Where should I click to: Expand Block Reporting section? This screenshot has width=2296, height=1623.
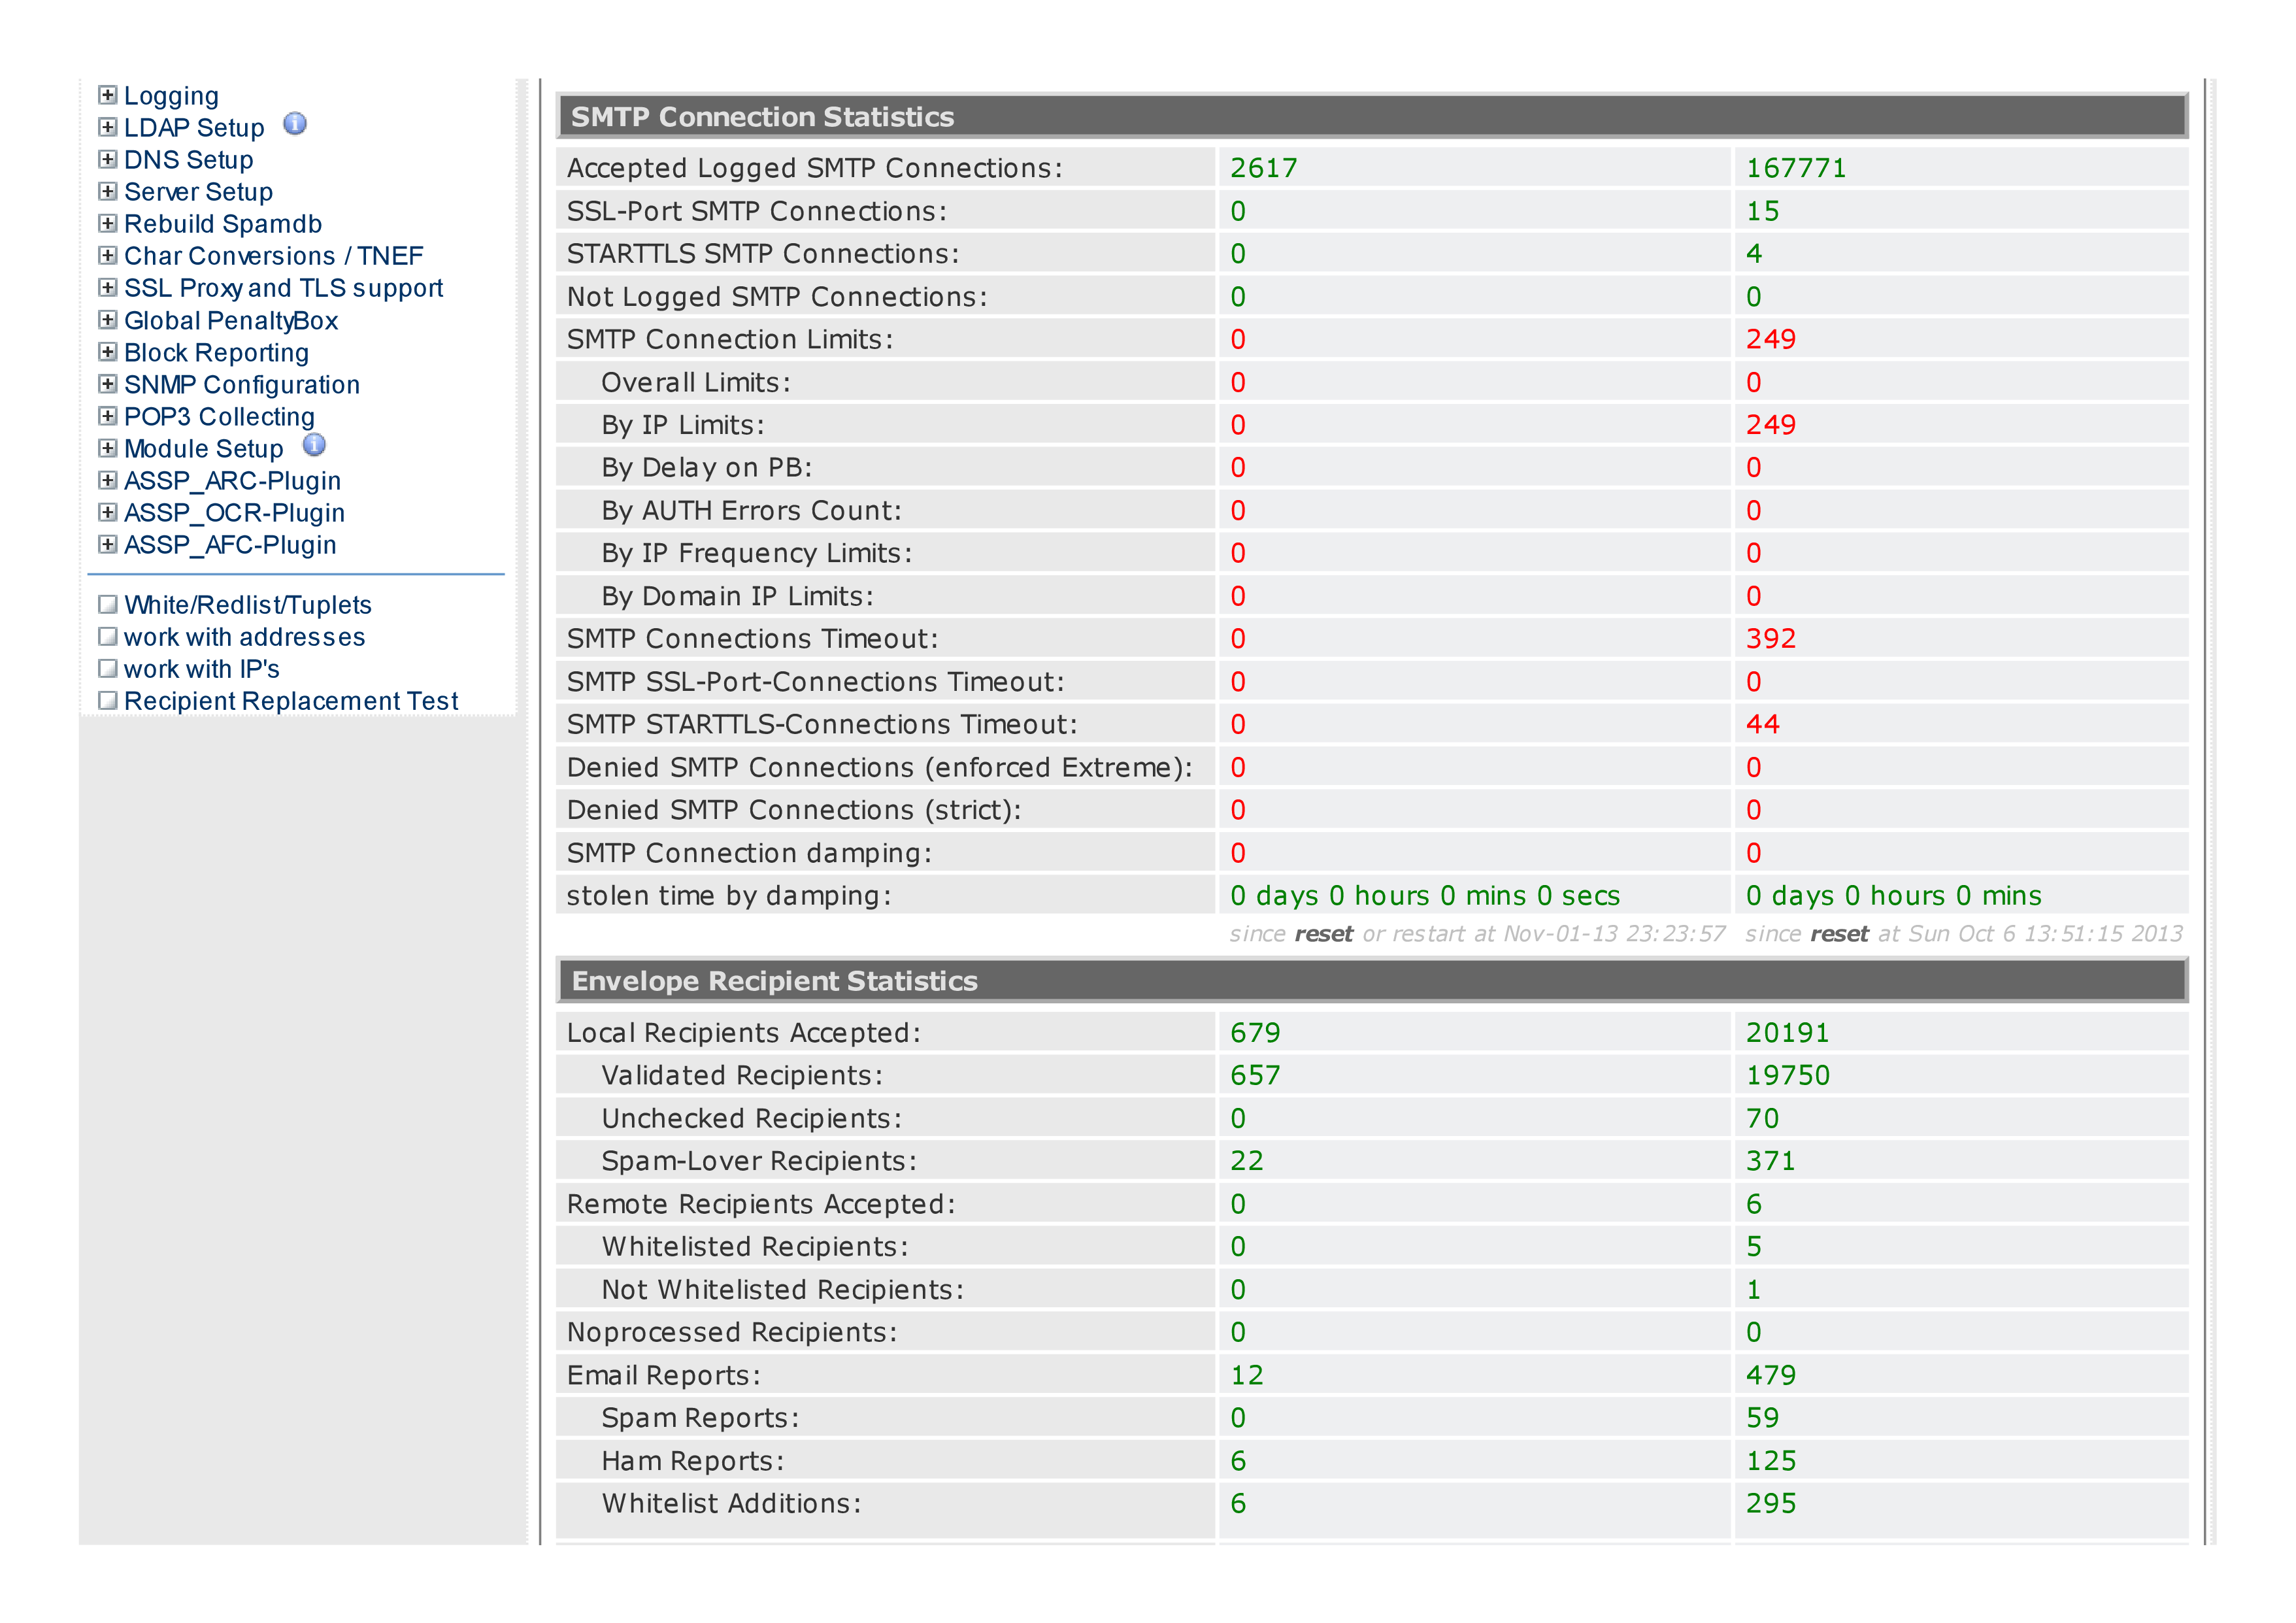[x=108, y=352]
